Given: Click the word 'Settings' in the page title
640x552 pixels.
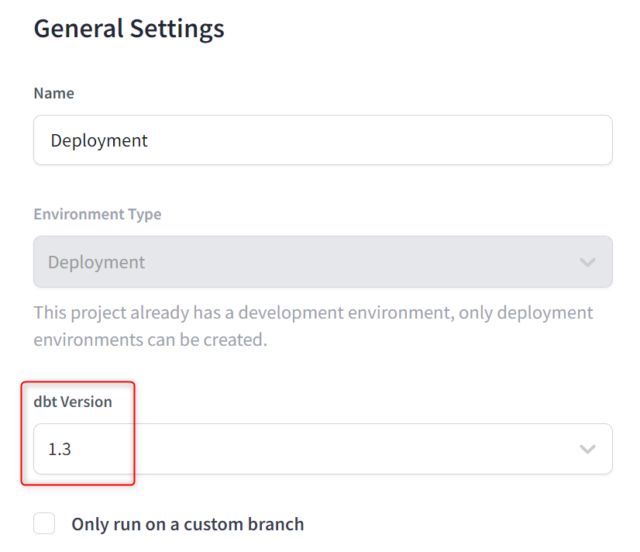Looking at the screenshot, I should tap(177, 29).
